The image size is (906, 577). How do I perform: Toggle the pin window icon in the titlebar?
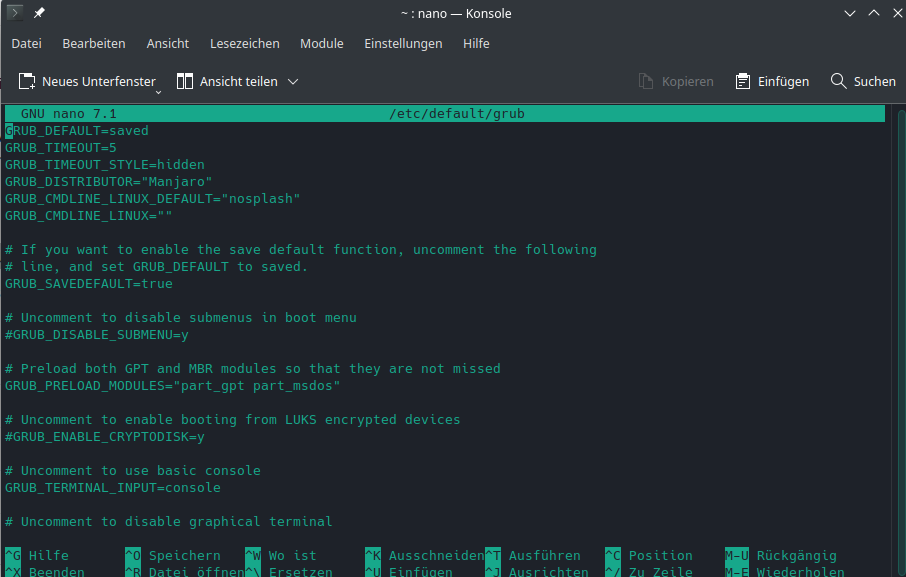click(38, 13)
